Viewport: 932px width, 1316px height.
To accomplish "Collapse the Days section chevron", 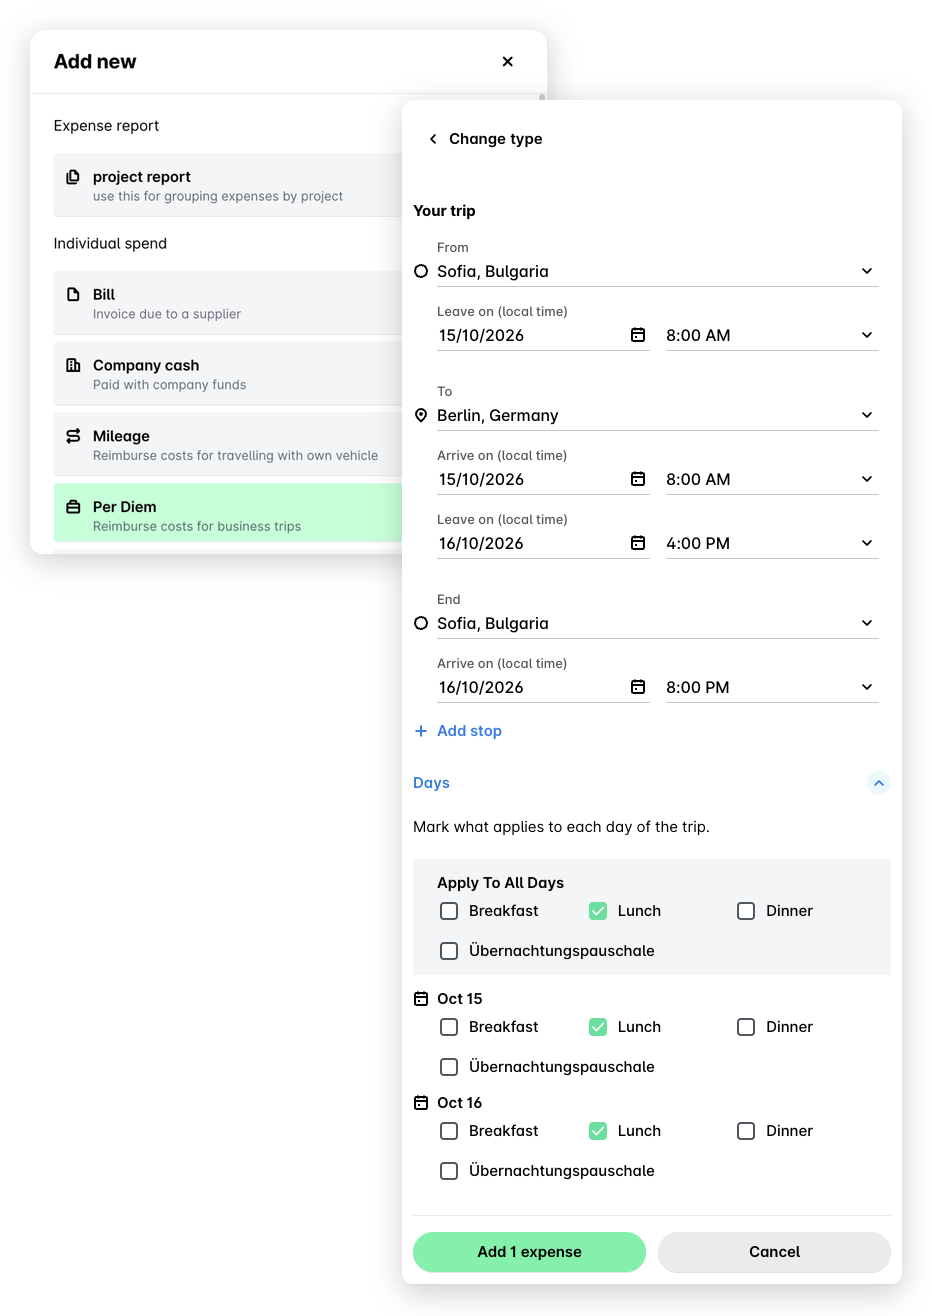I will tap(878, 783).
